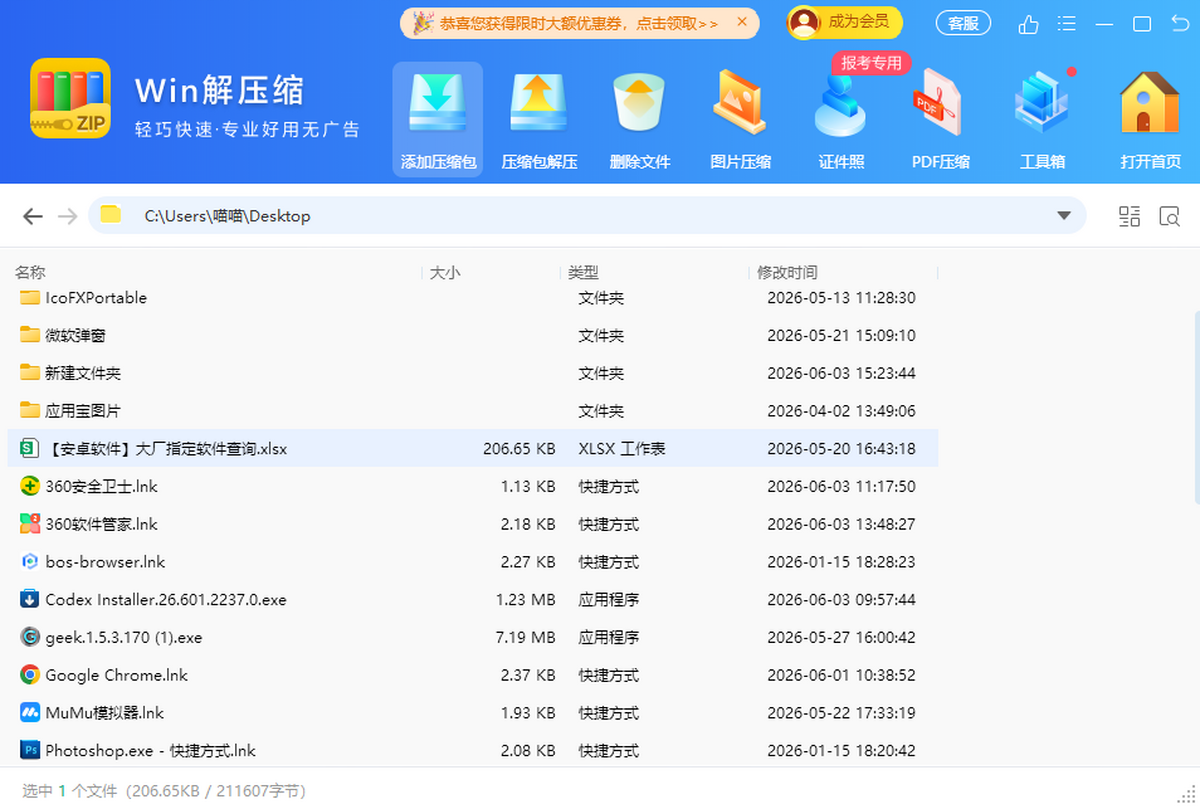Click the MuMu模拟器 file icon
The image size is (1200, 809).
30,713
